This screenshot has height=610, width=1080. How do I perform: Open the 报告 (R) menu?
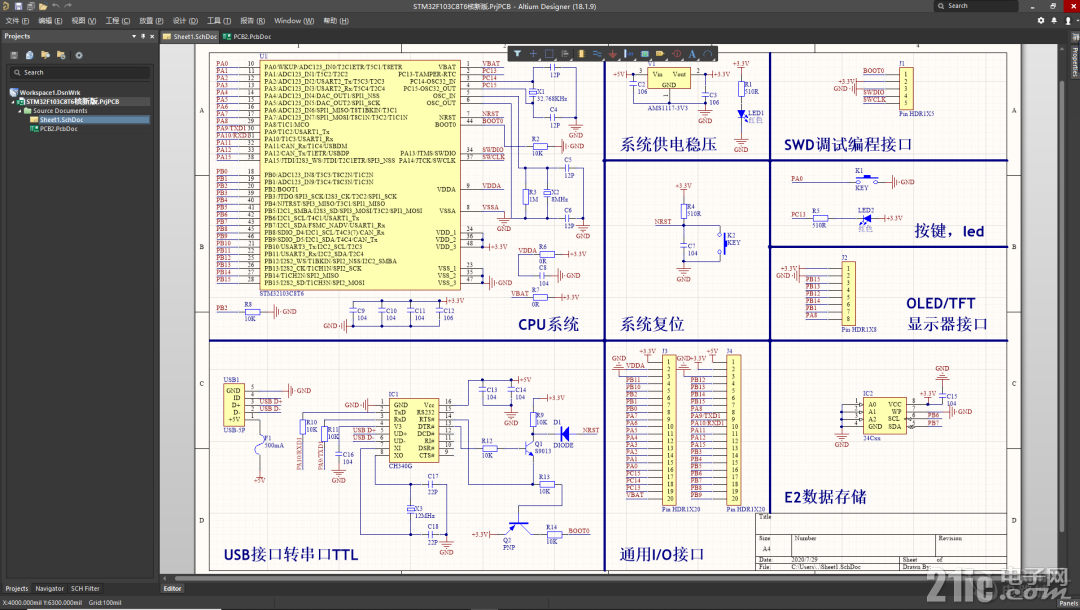click(253, 21)
